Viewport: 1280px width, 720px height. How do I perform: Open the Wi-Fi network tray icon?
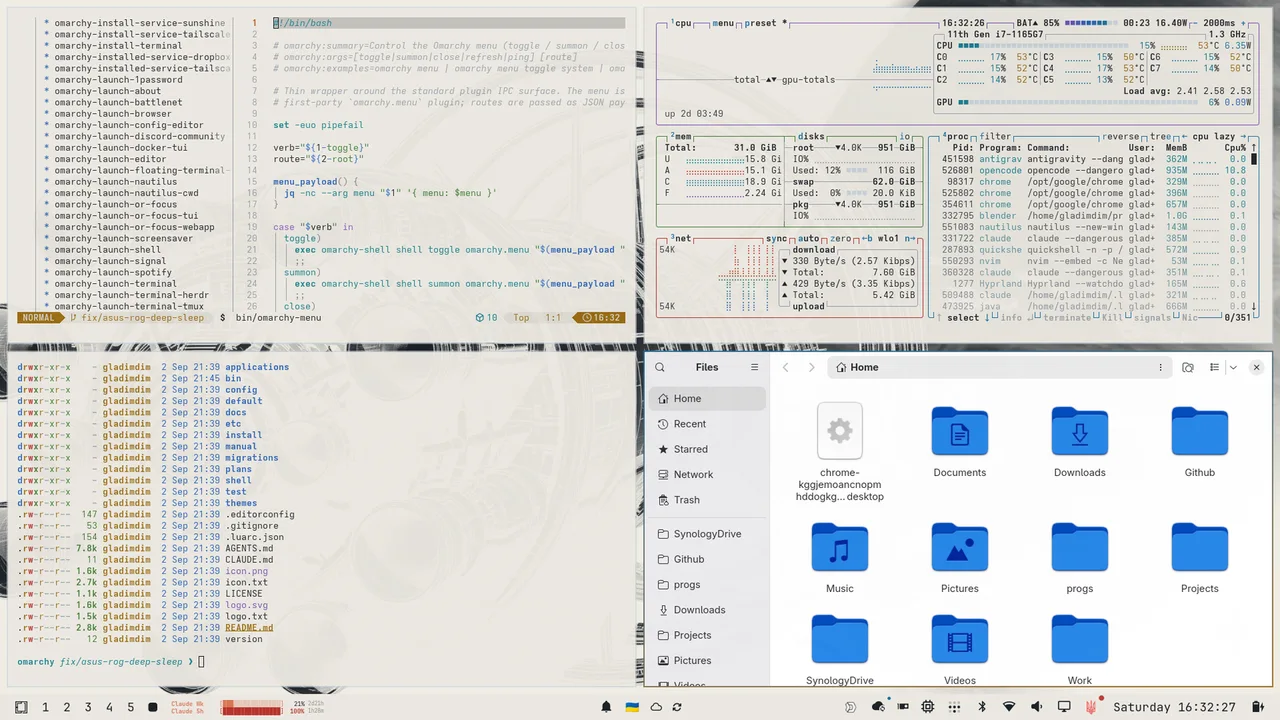[x=1009, y=707]
